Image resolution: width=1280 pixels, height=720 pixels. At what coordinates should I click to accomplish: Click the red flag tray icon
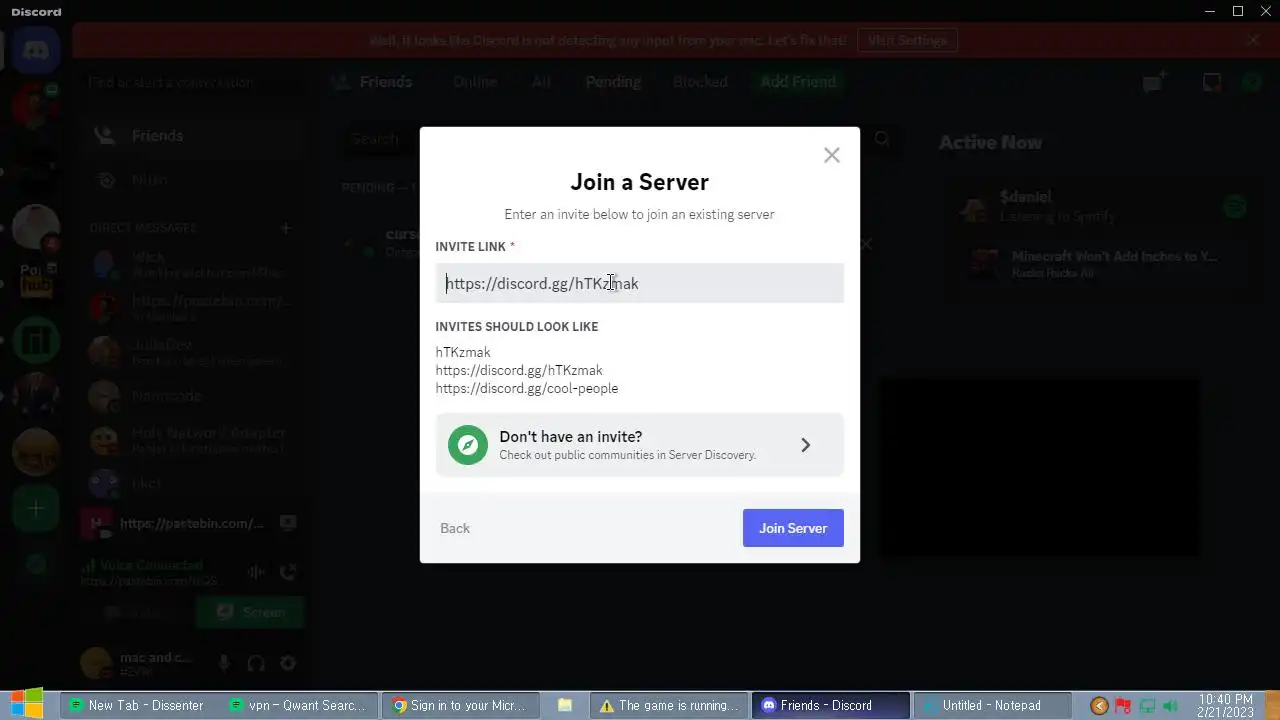coord(1123,706)
